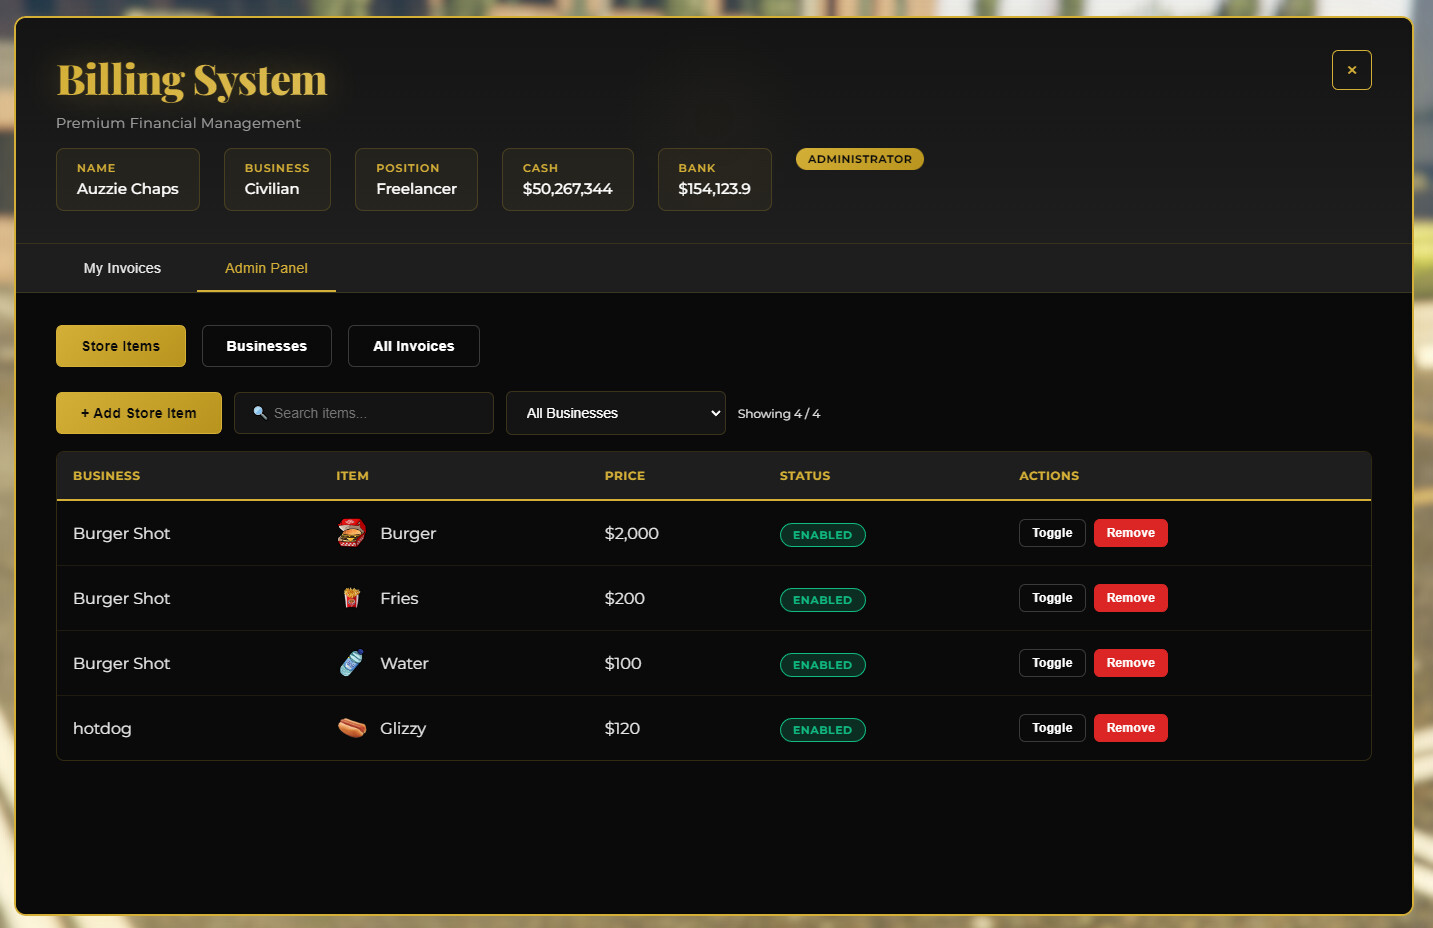Click the Position card Freelancer
This screenshot has height=928, width=1433.
(416, 180)
